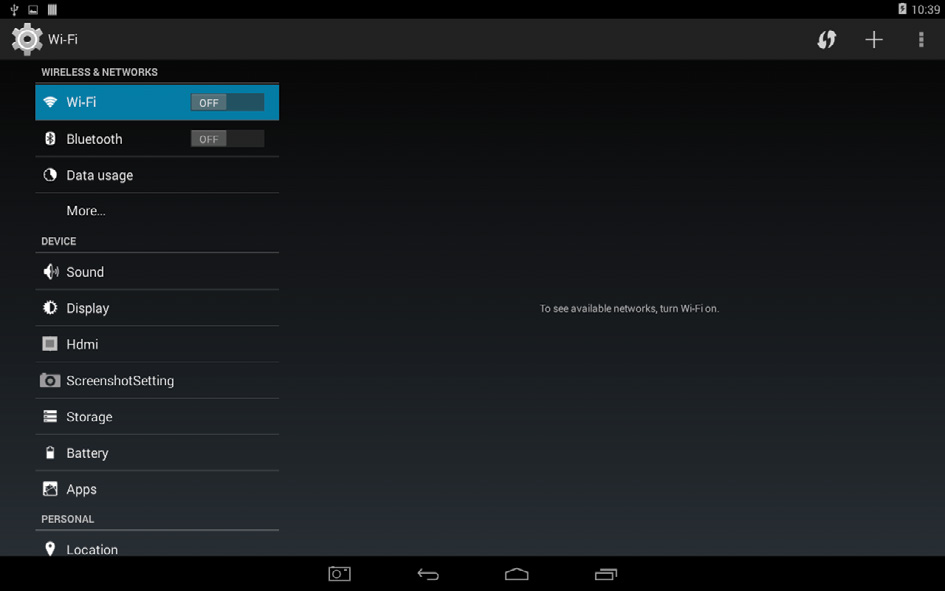Image resolution: width=945 pixels, height=591 pixels.
Task: Open Apps settings
Action: pos(157,489)
